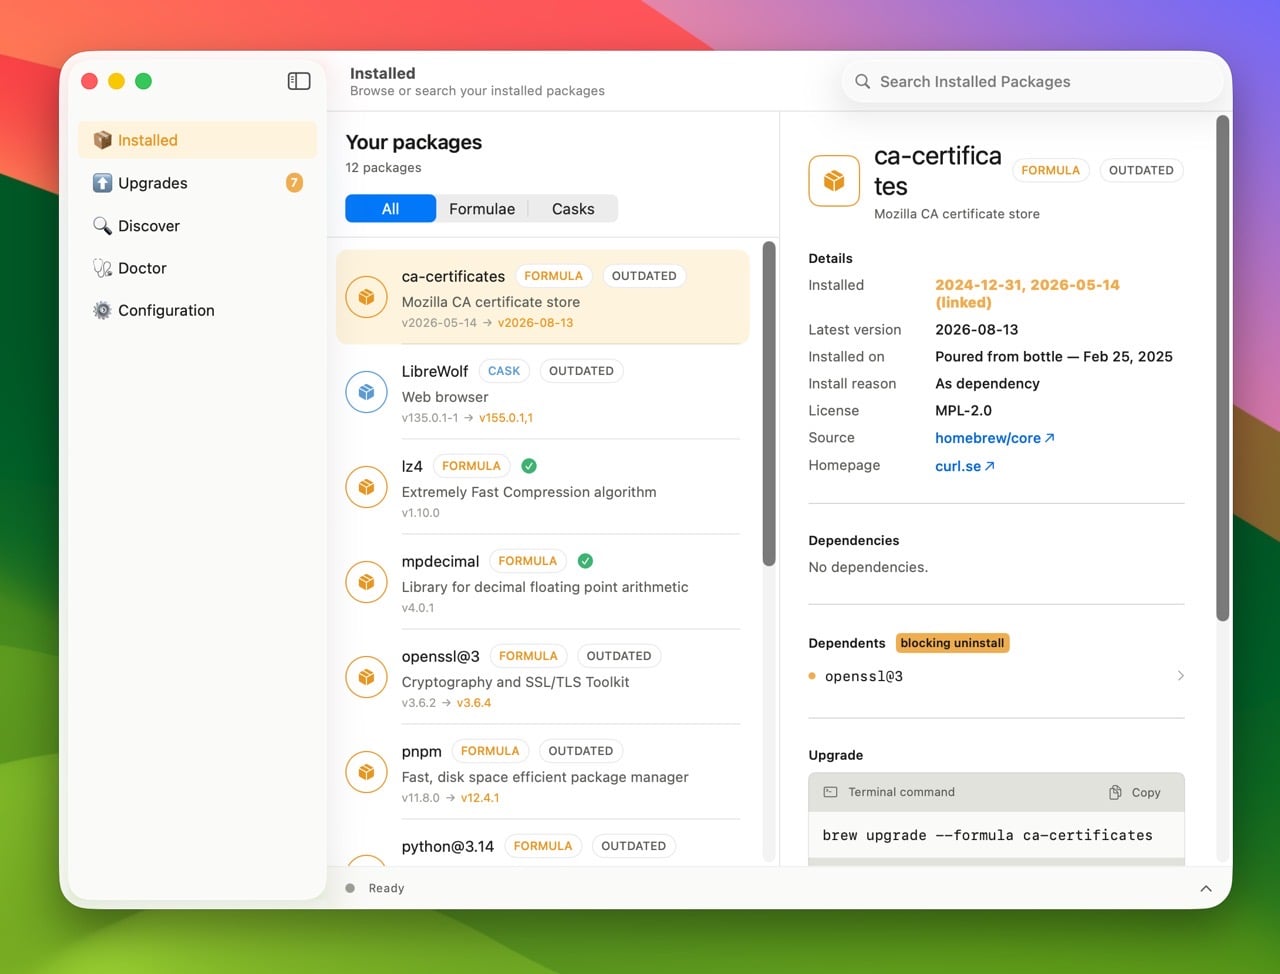Viewport: 1280px width, 974px height.
Task: Click the v3.6.4 version for openssl@3
Action: coord(474,703)
